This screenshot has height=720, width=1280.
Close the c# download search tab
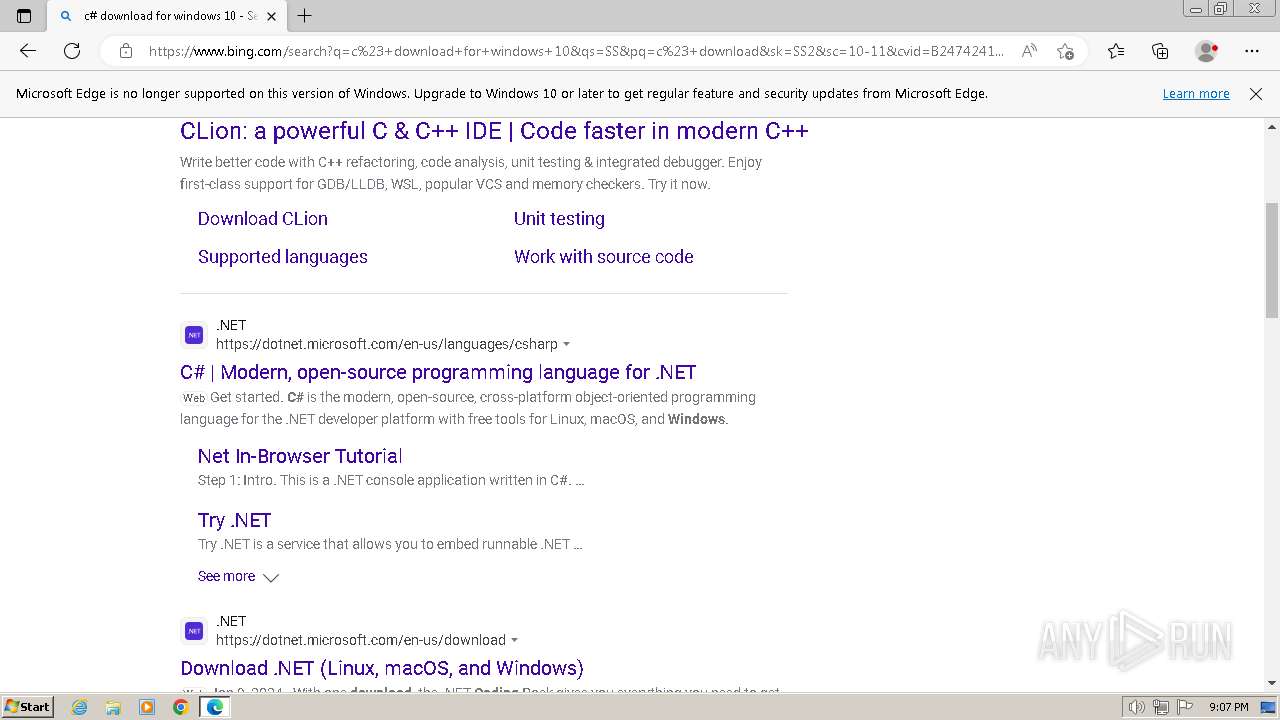(x=271, y=16)
